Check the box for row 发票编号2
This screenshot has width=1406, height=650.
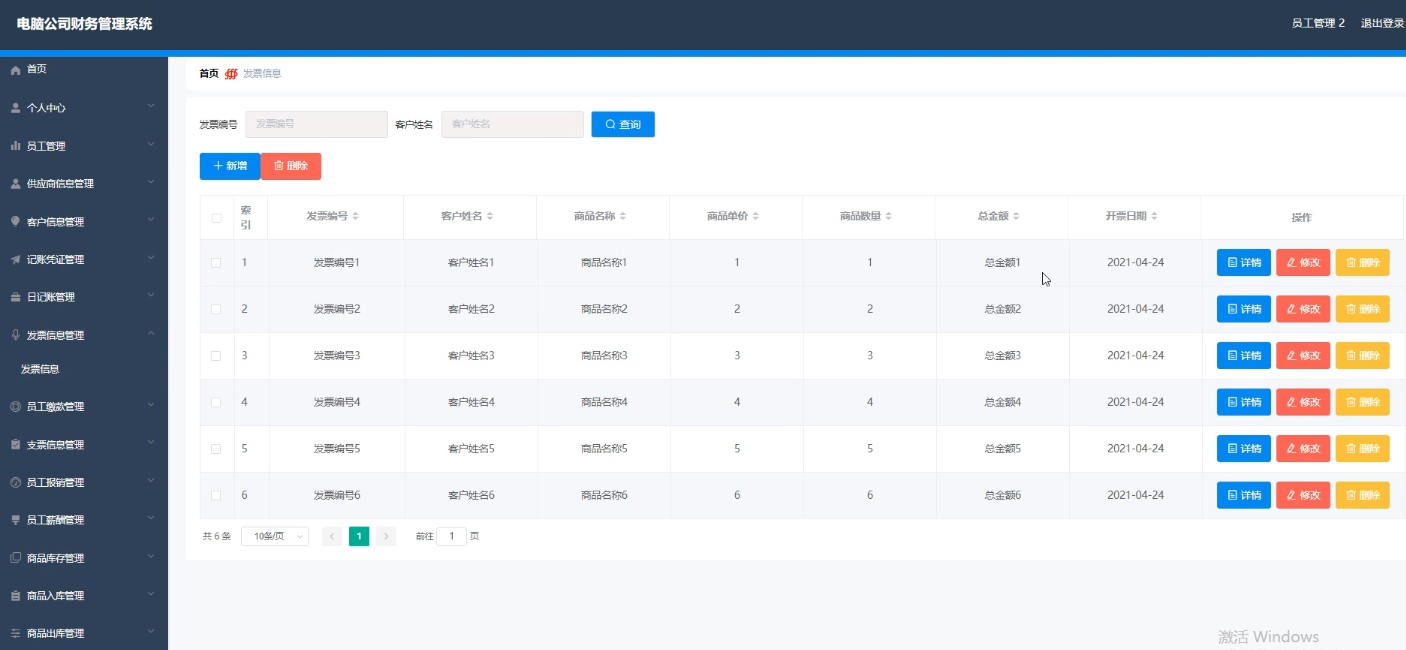[216, 310]
